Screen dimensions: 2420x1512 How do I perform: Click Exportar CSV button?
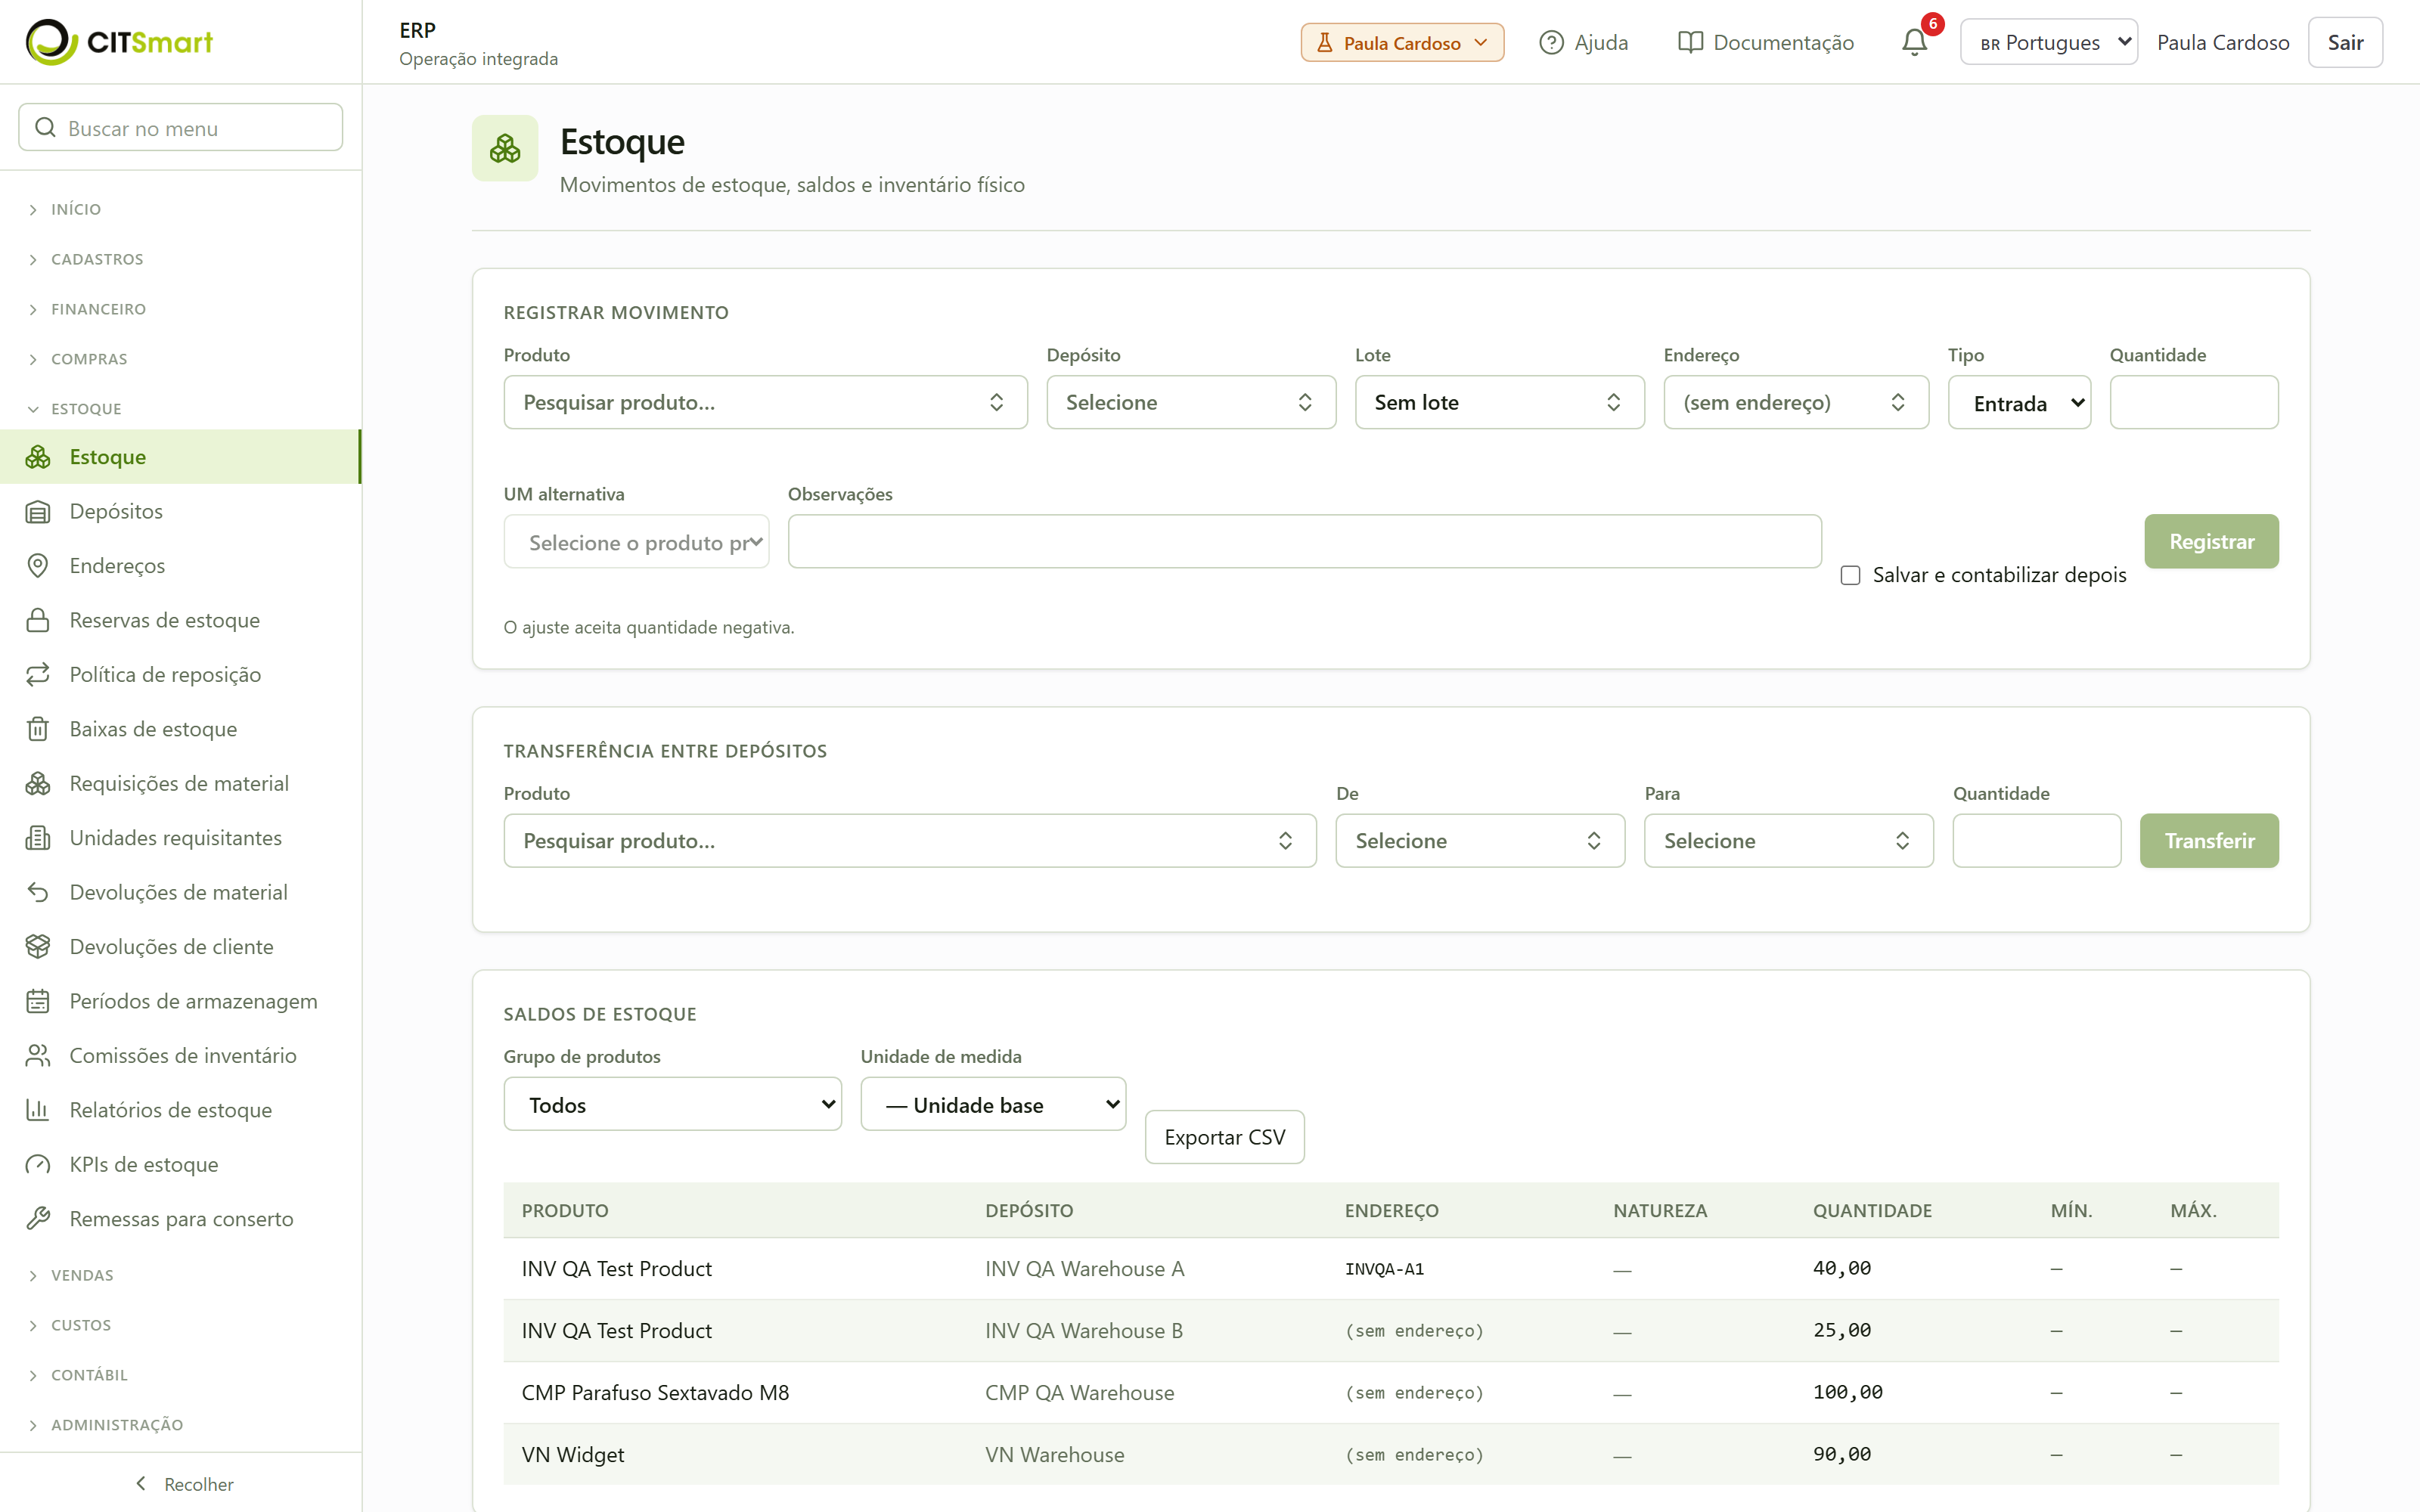point(1224,1137)
